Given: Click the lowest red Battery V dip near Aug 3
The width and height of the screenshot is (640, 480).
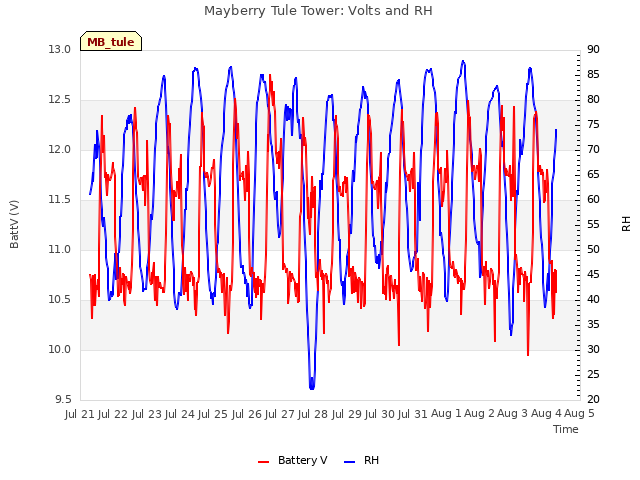Looking at the screenshot, I should (528, 354).
